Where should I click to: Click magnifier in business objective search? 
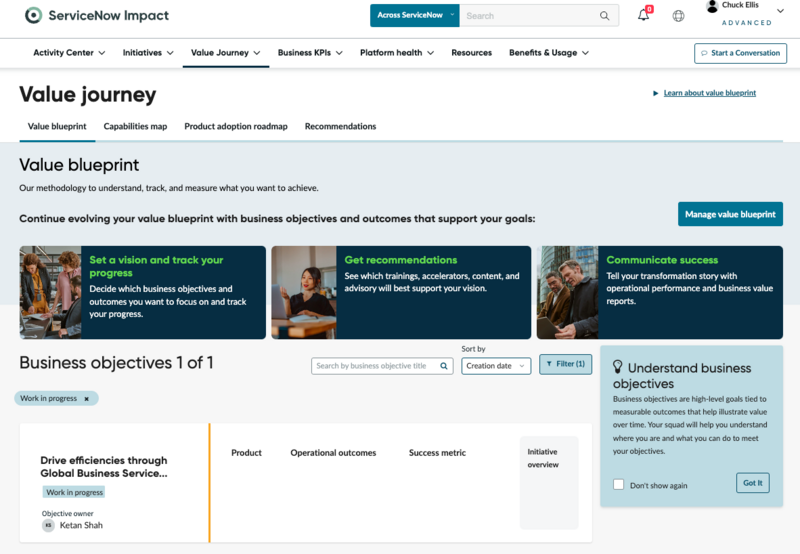444,366
